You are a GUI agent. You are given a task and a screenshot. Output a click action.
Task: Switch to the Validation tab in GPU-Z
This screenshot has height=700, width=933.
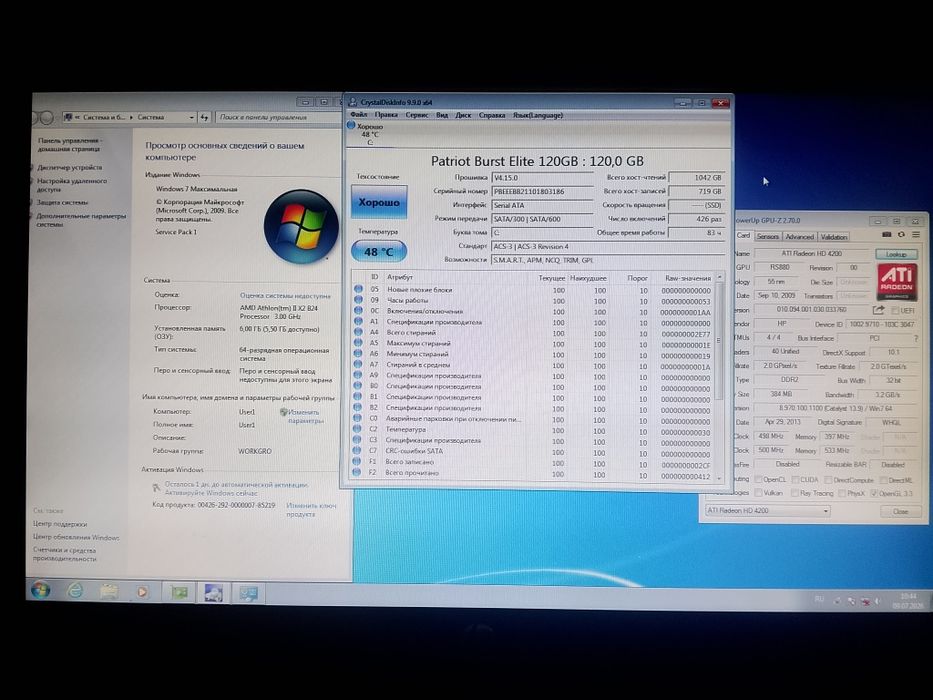[834, 236]
